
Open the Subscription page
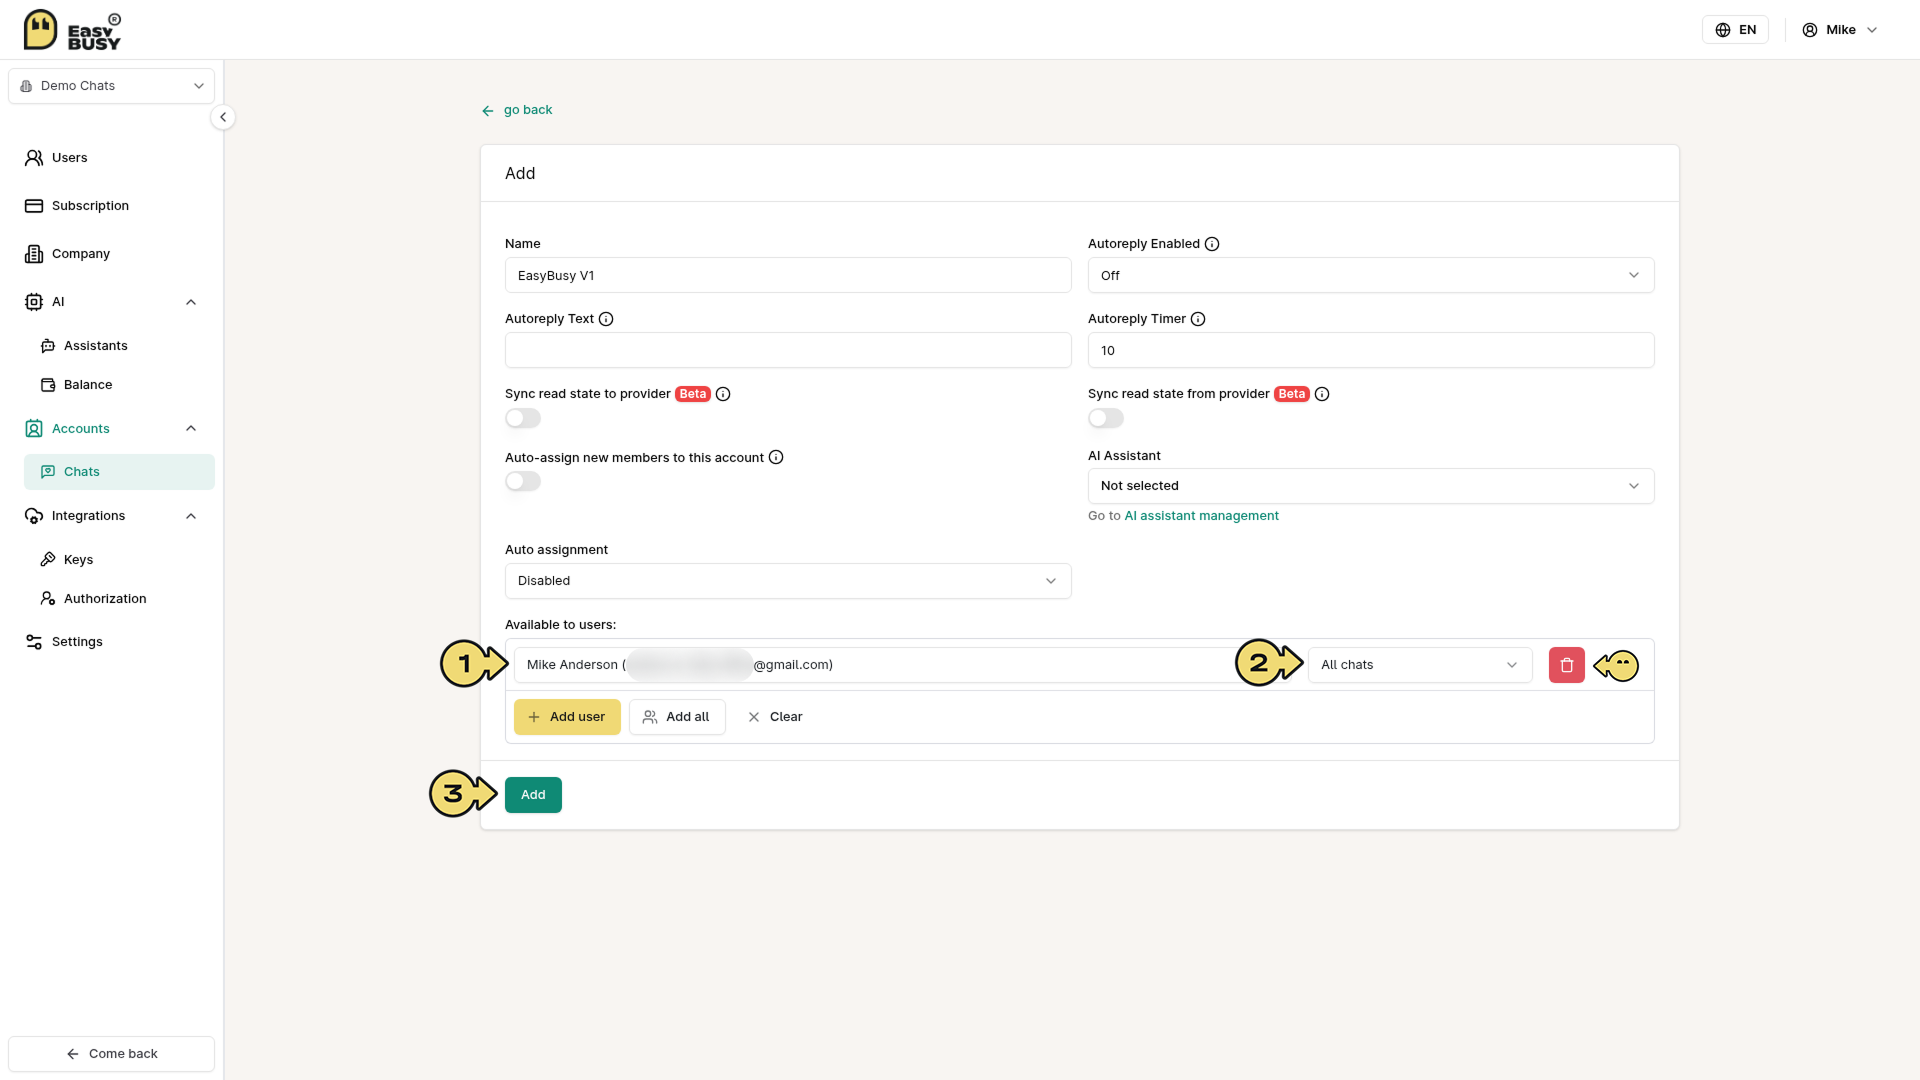pos(112,206)
